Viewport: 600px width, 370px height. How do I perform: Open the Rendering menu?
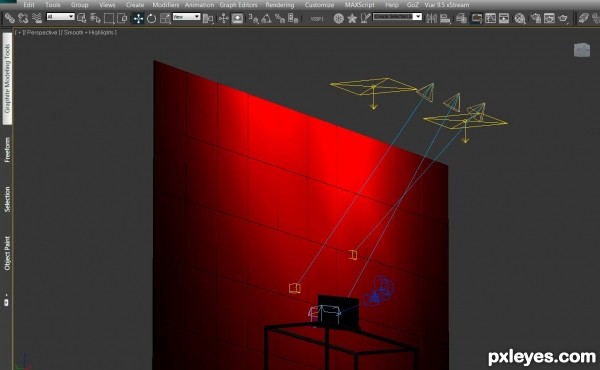pyautogui.click(x=280, y=5)
